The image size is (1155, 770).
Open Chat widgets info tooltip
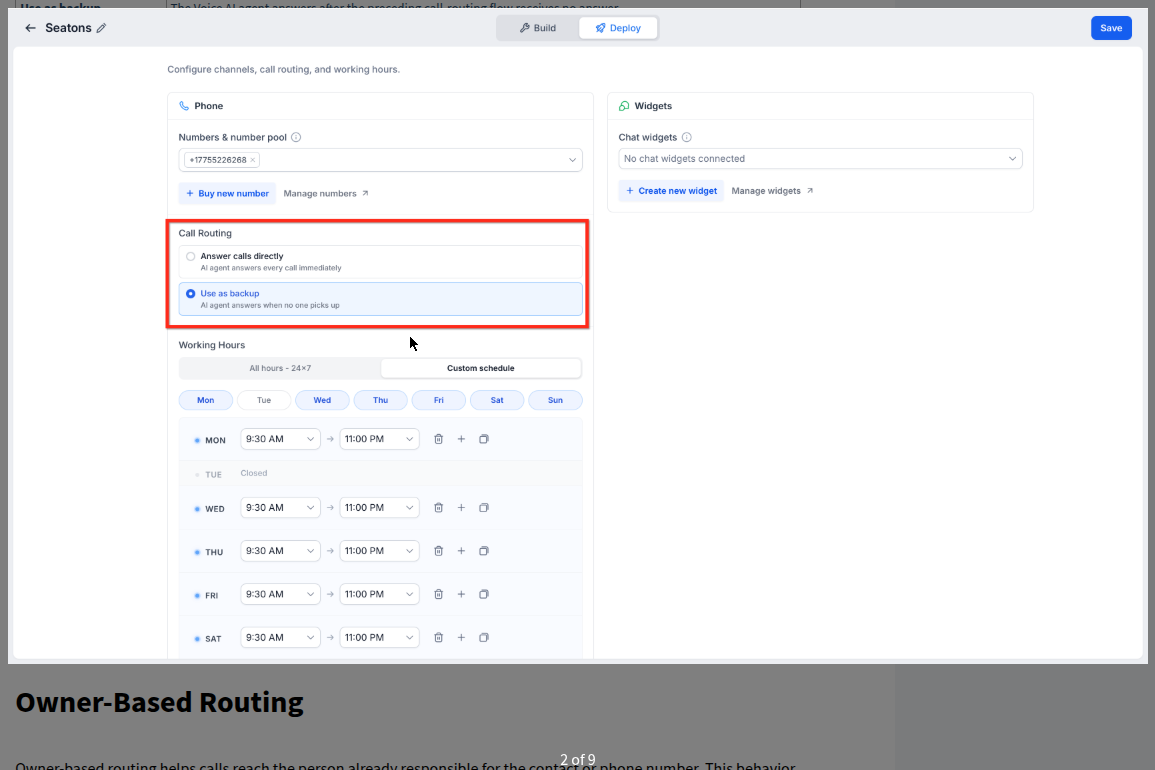click(687, 137)
